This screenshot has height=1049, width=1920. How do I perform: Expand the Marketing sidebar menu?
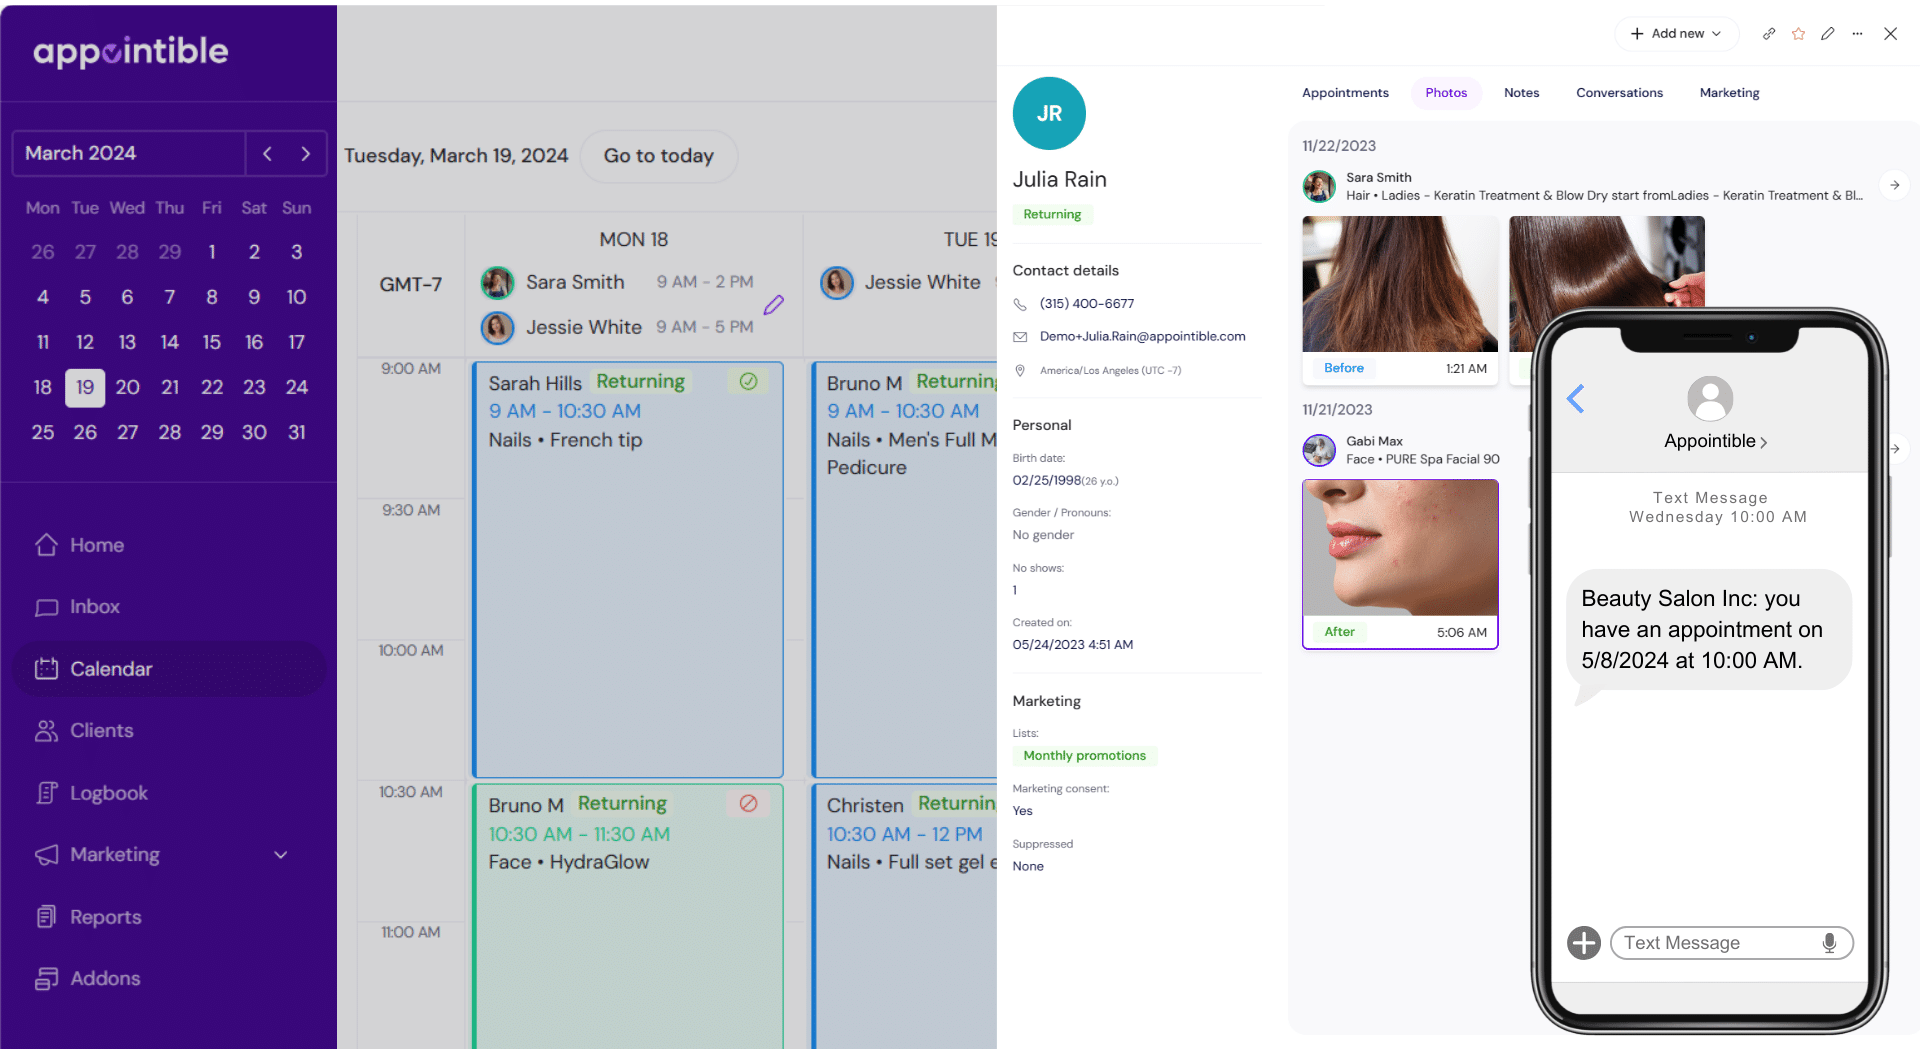280,855
